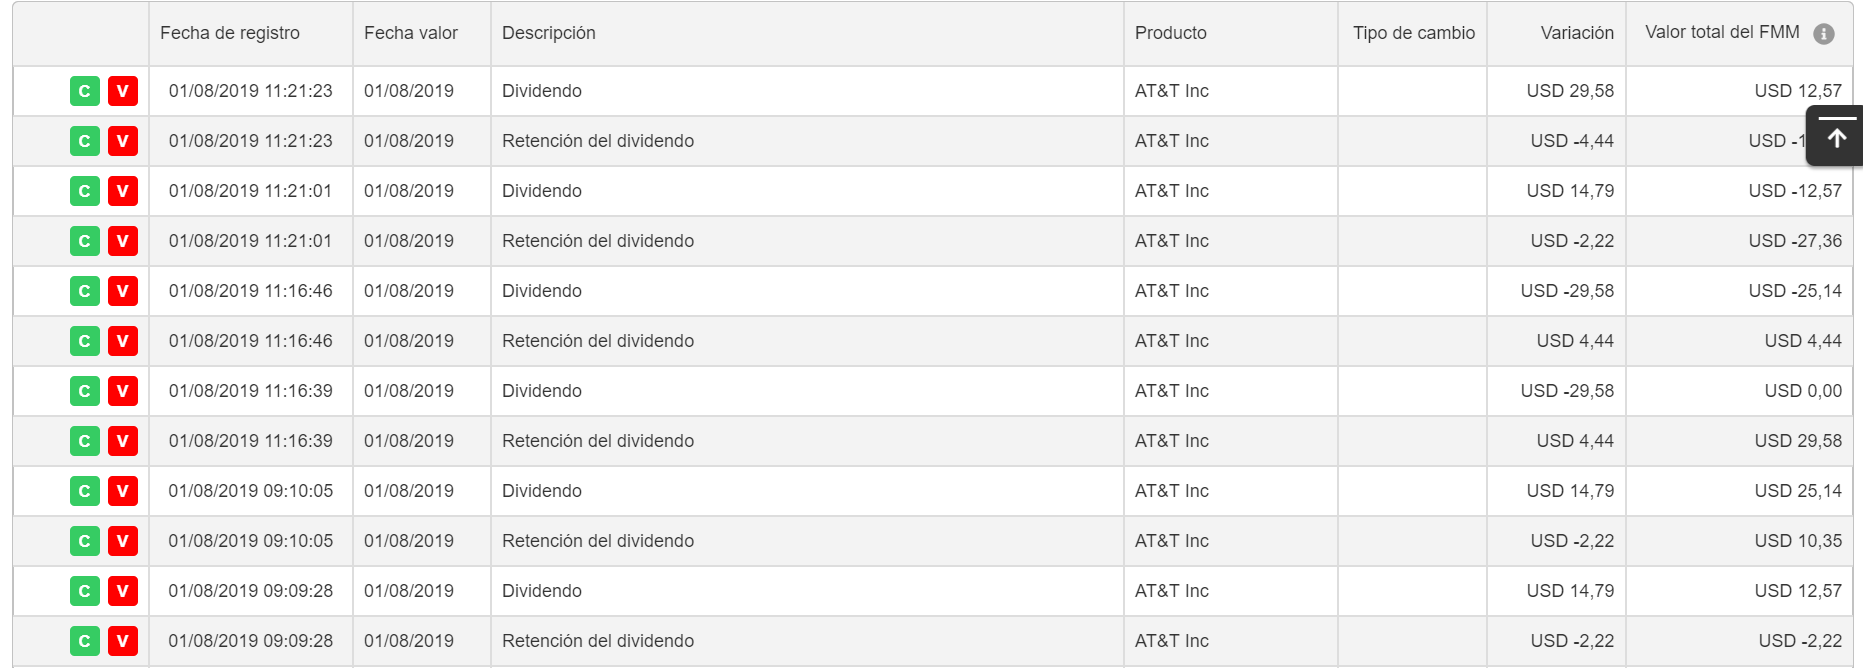The height and width of the screenshot is (668, 1863).
Task: Click the Fecha de registro column header
Action: (x=230, y=33)
